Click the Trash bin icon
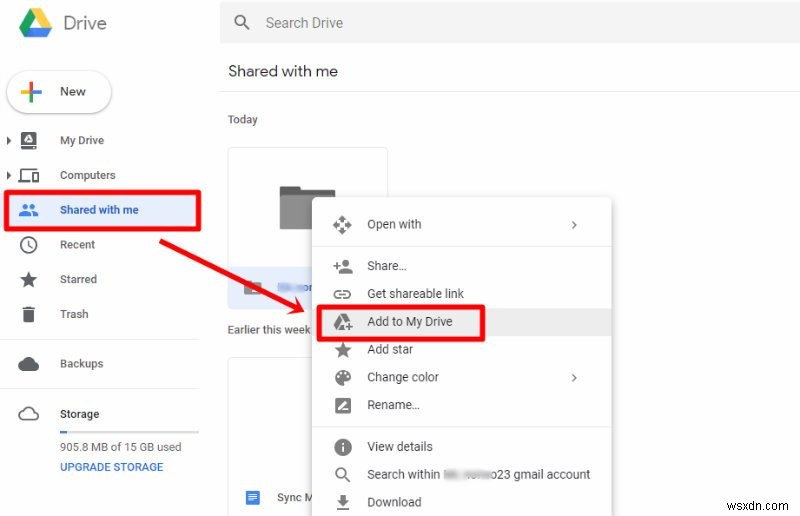This screenshot has width=800, height=516. 29,314
